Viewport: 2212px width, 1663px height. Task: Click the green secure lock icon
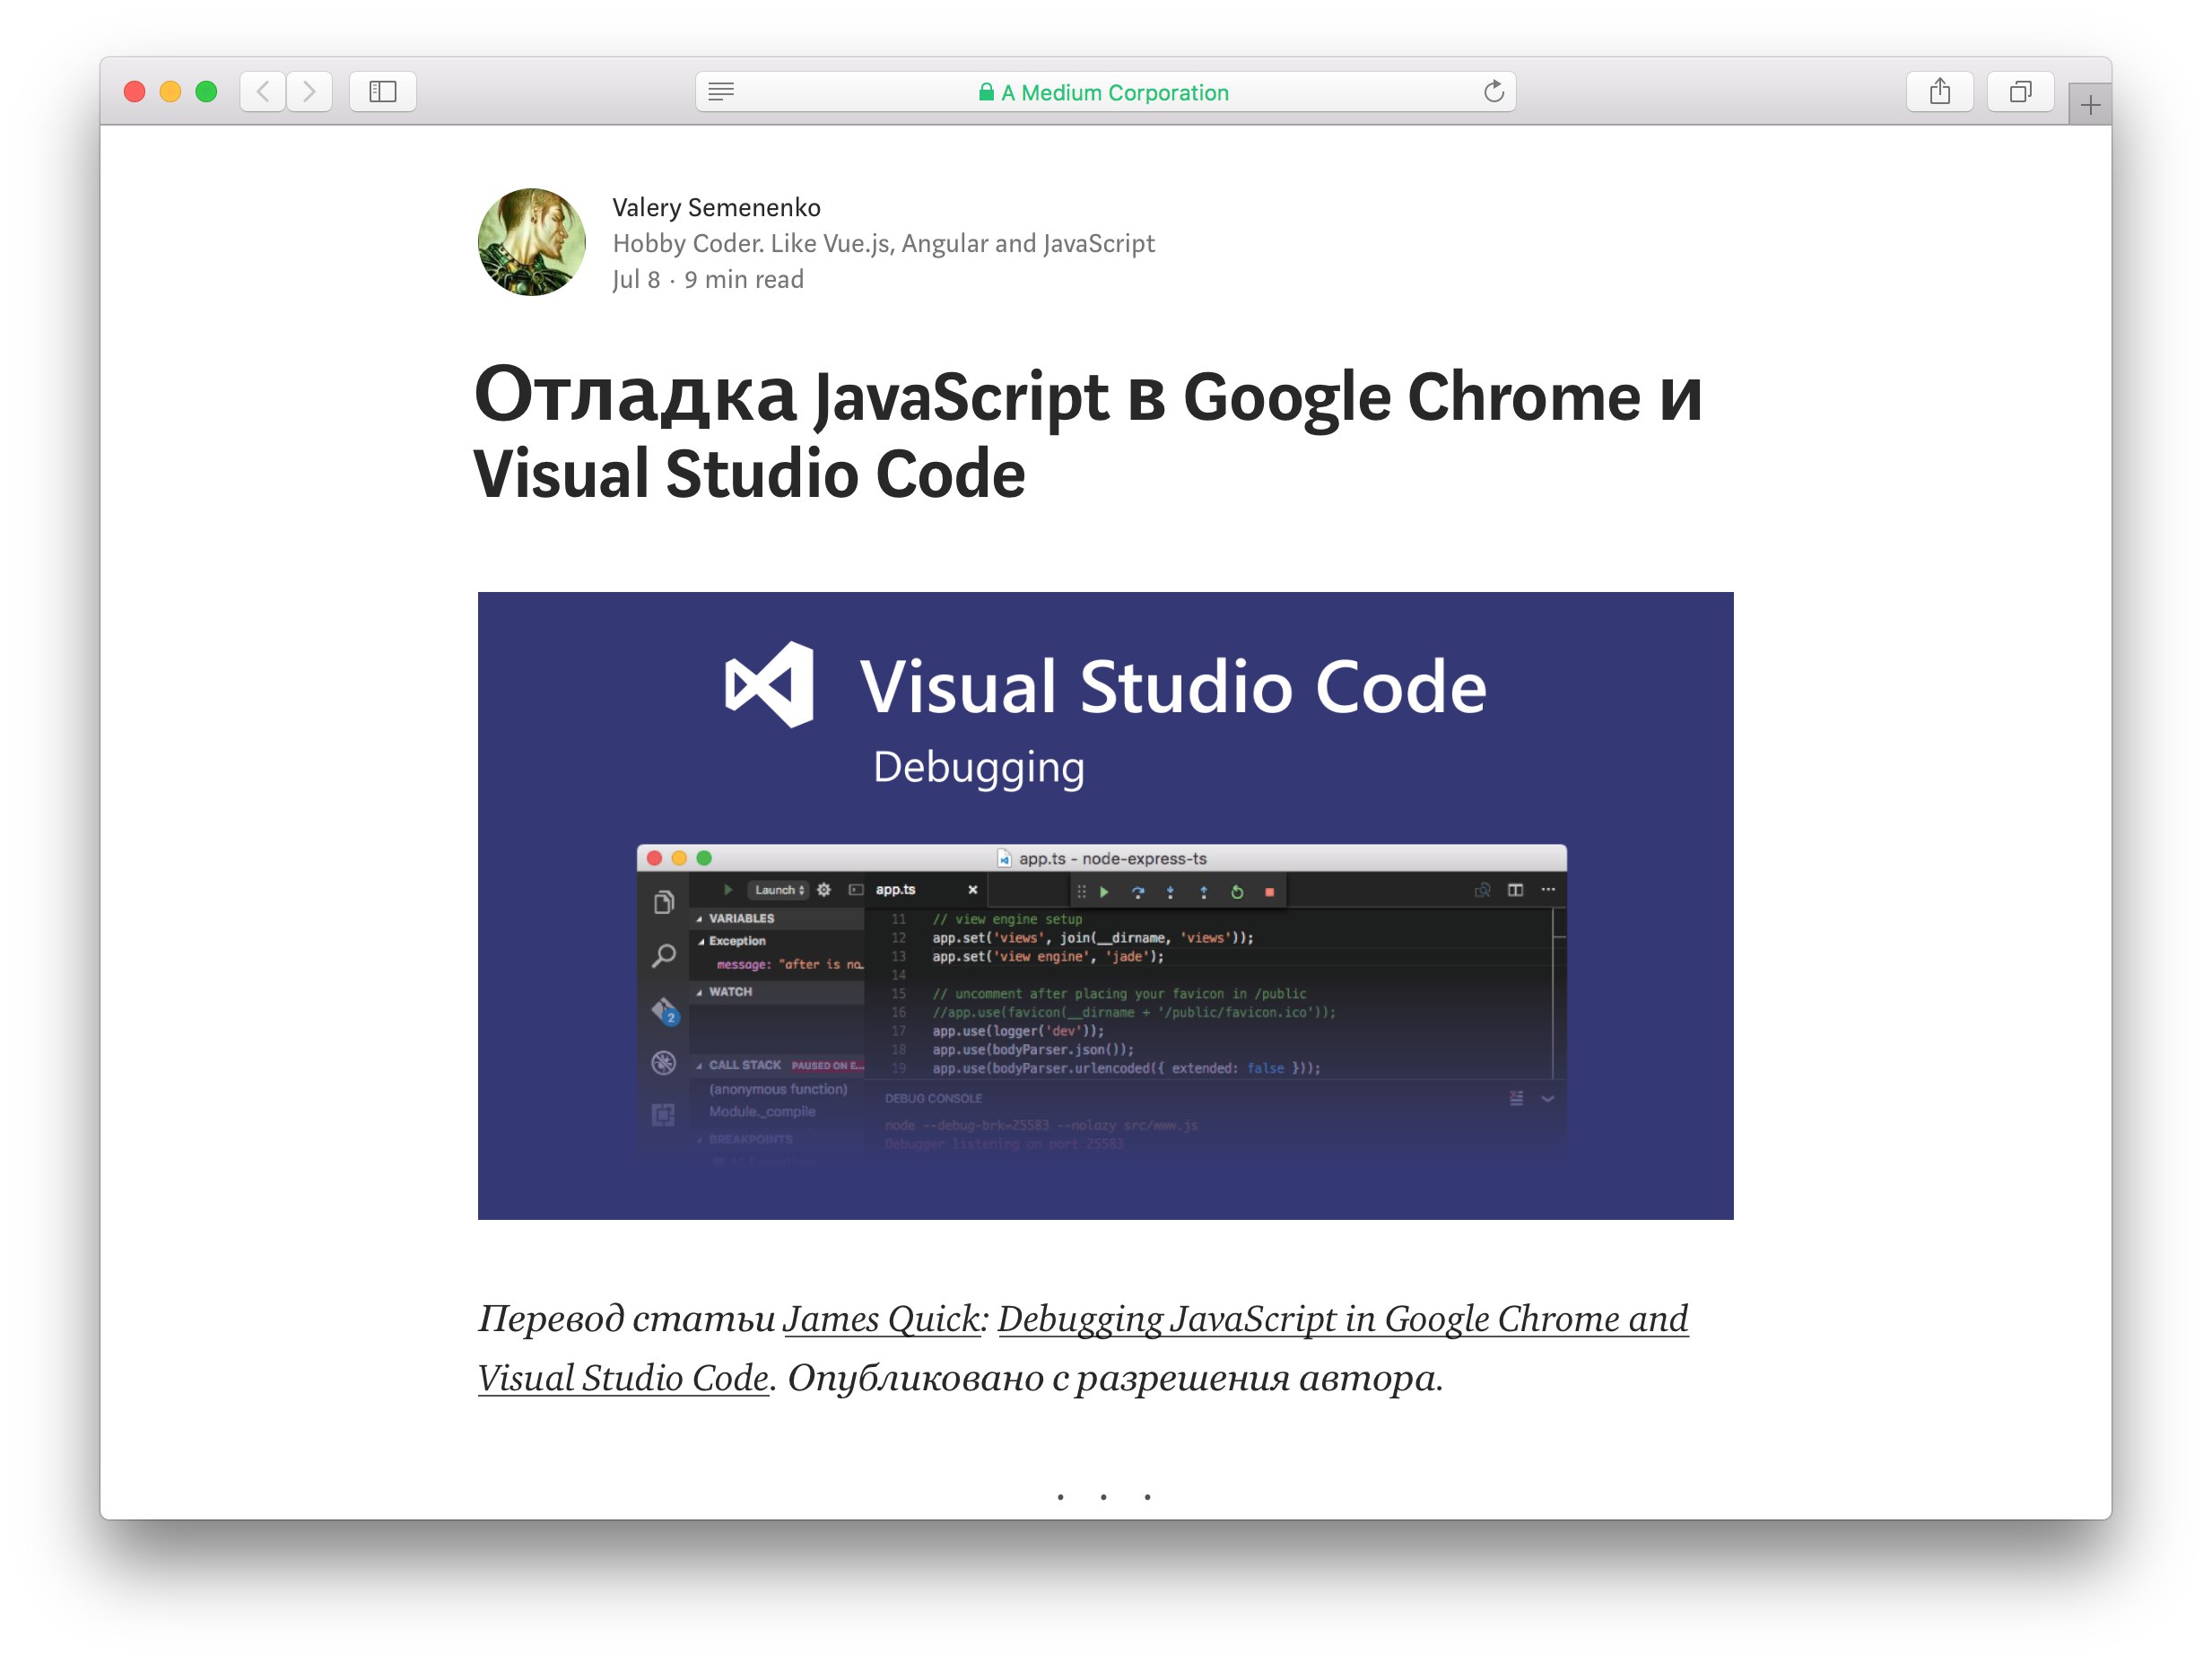pos(986,92)
